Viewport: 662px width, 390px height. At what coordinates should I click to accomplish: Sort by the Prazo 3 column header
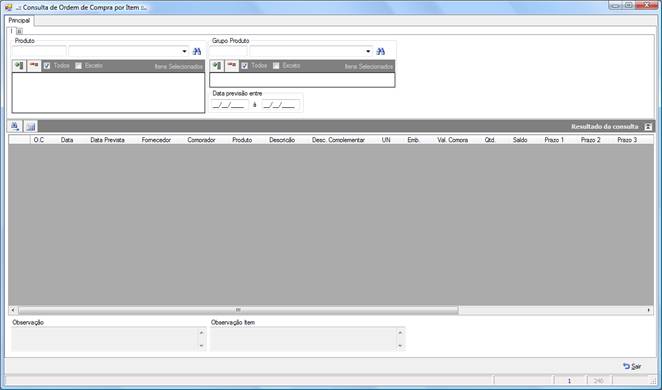(627, 140)
